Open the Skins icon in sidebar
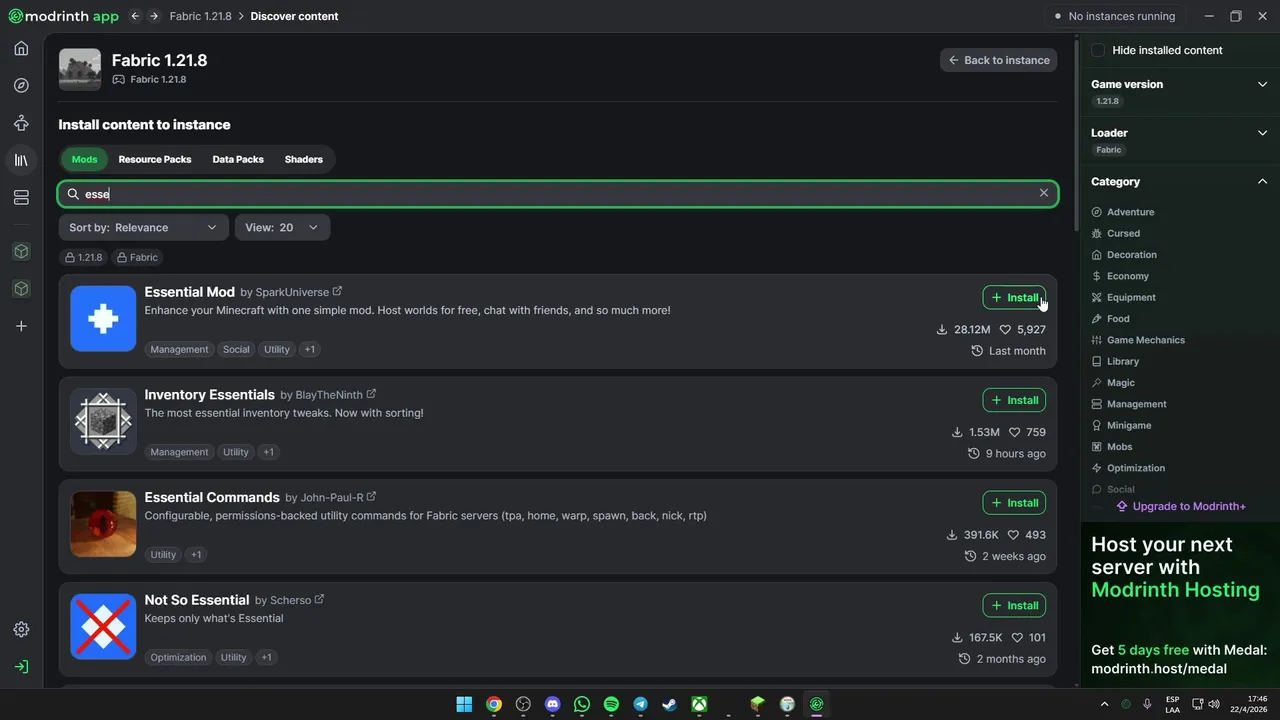The image size is (1280, 720). pyautogui.click(x=21, y=123)
